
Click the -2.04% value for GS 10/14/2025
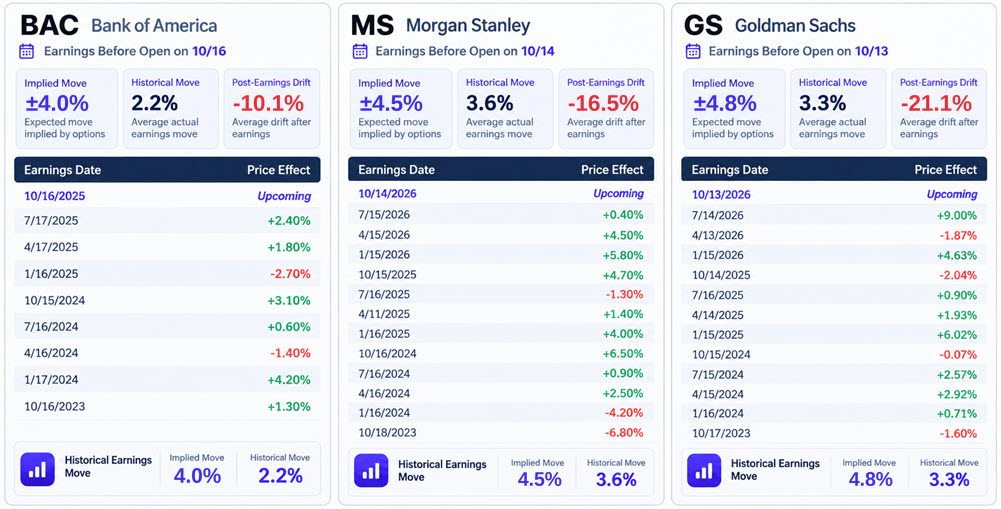coord(957,275)
